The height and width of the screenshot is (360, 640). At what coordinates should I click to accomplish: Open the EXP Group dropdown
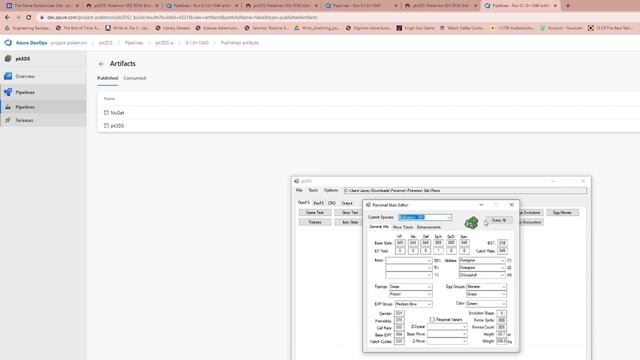tap(429, 304)
